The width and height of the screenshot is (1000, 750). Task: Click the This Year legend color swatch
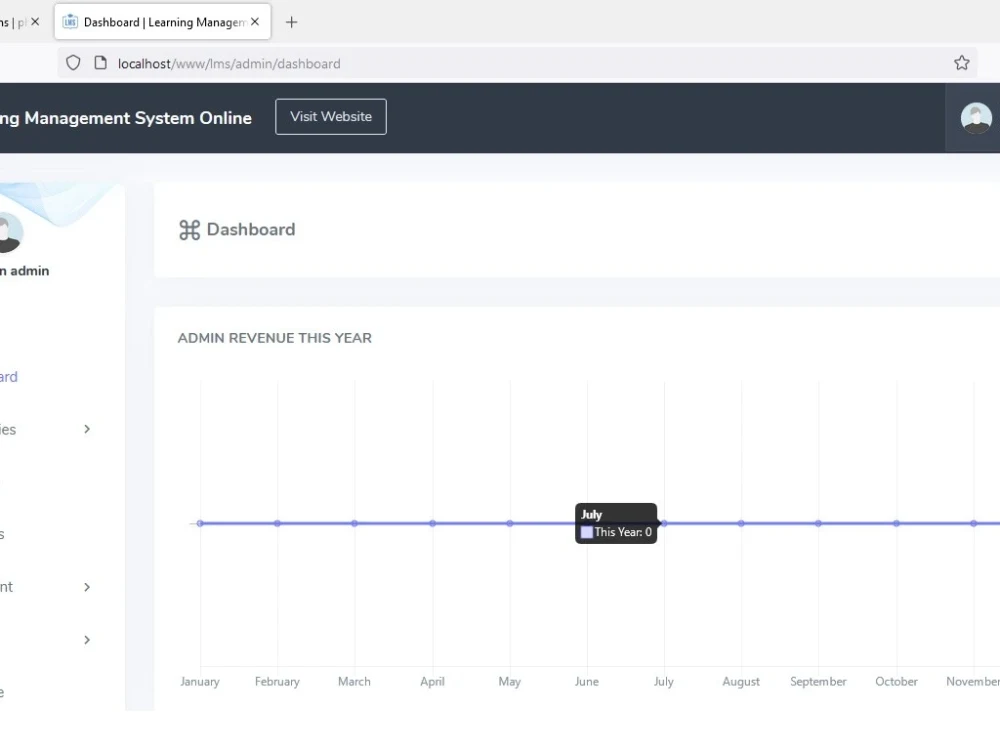point(587,532)
